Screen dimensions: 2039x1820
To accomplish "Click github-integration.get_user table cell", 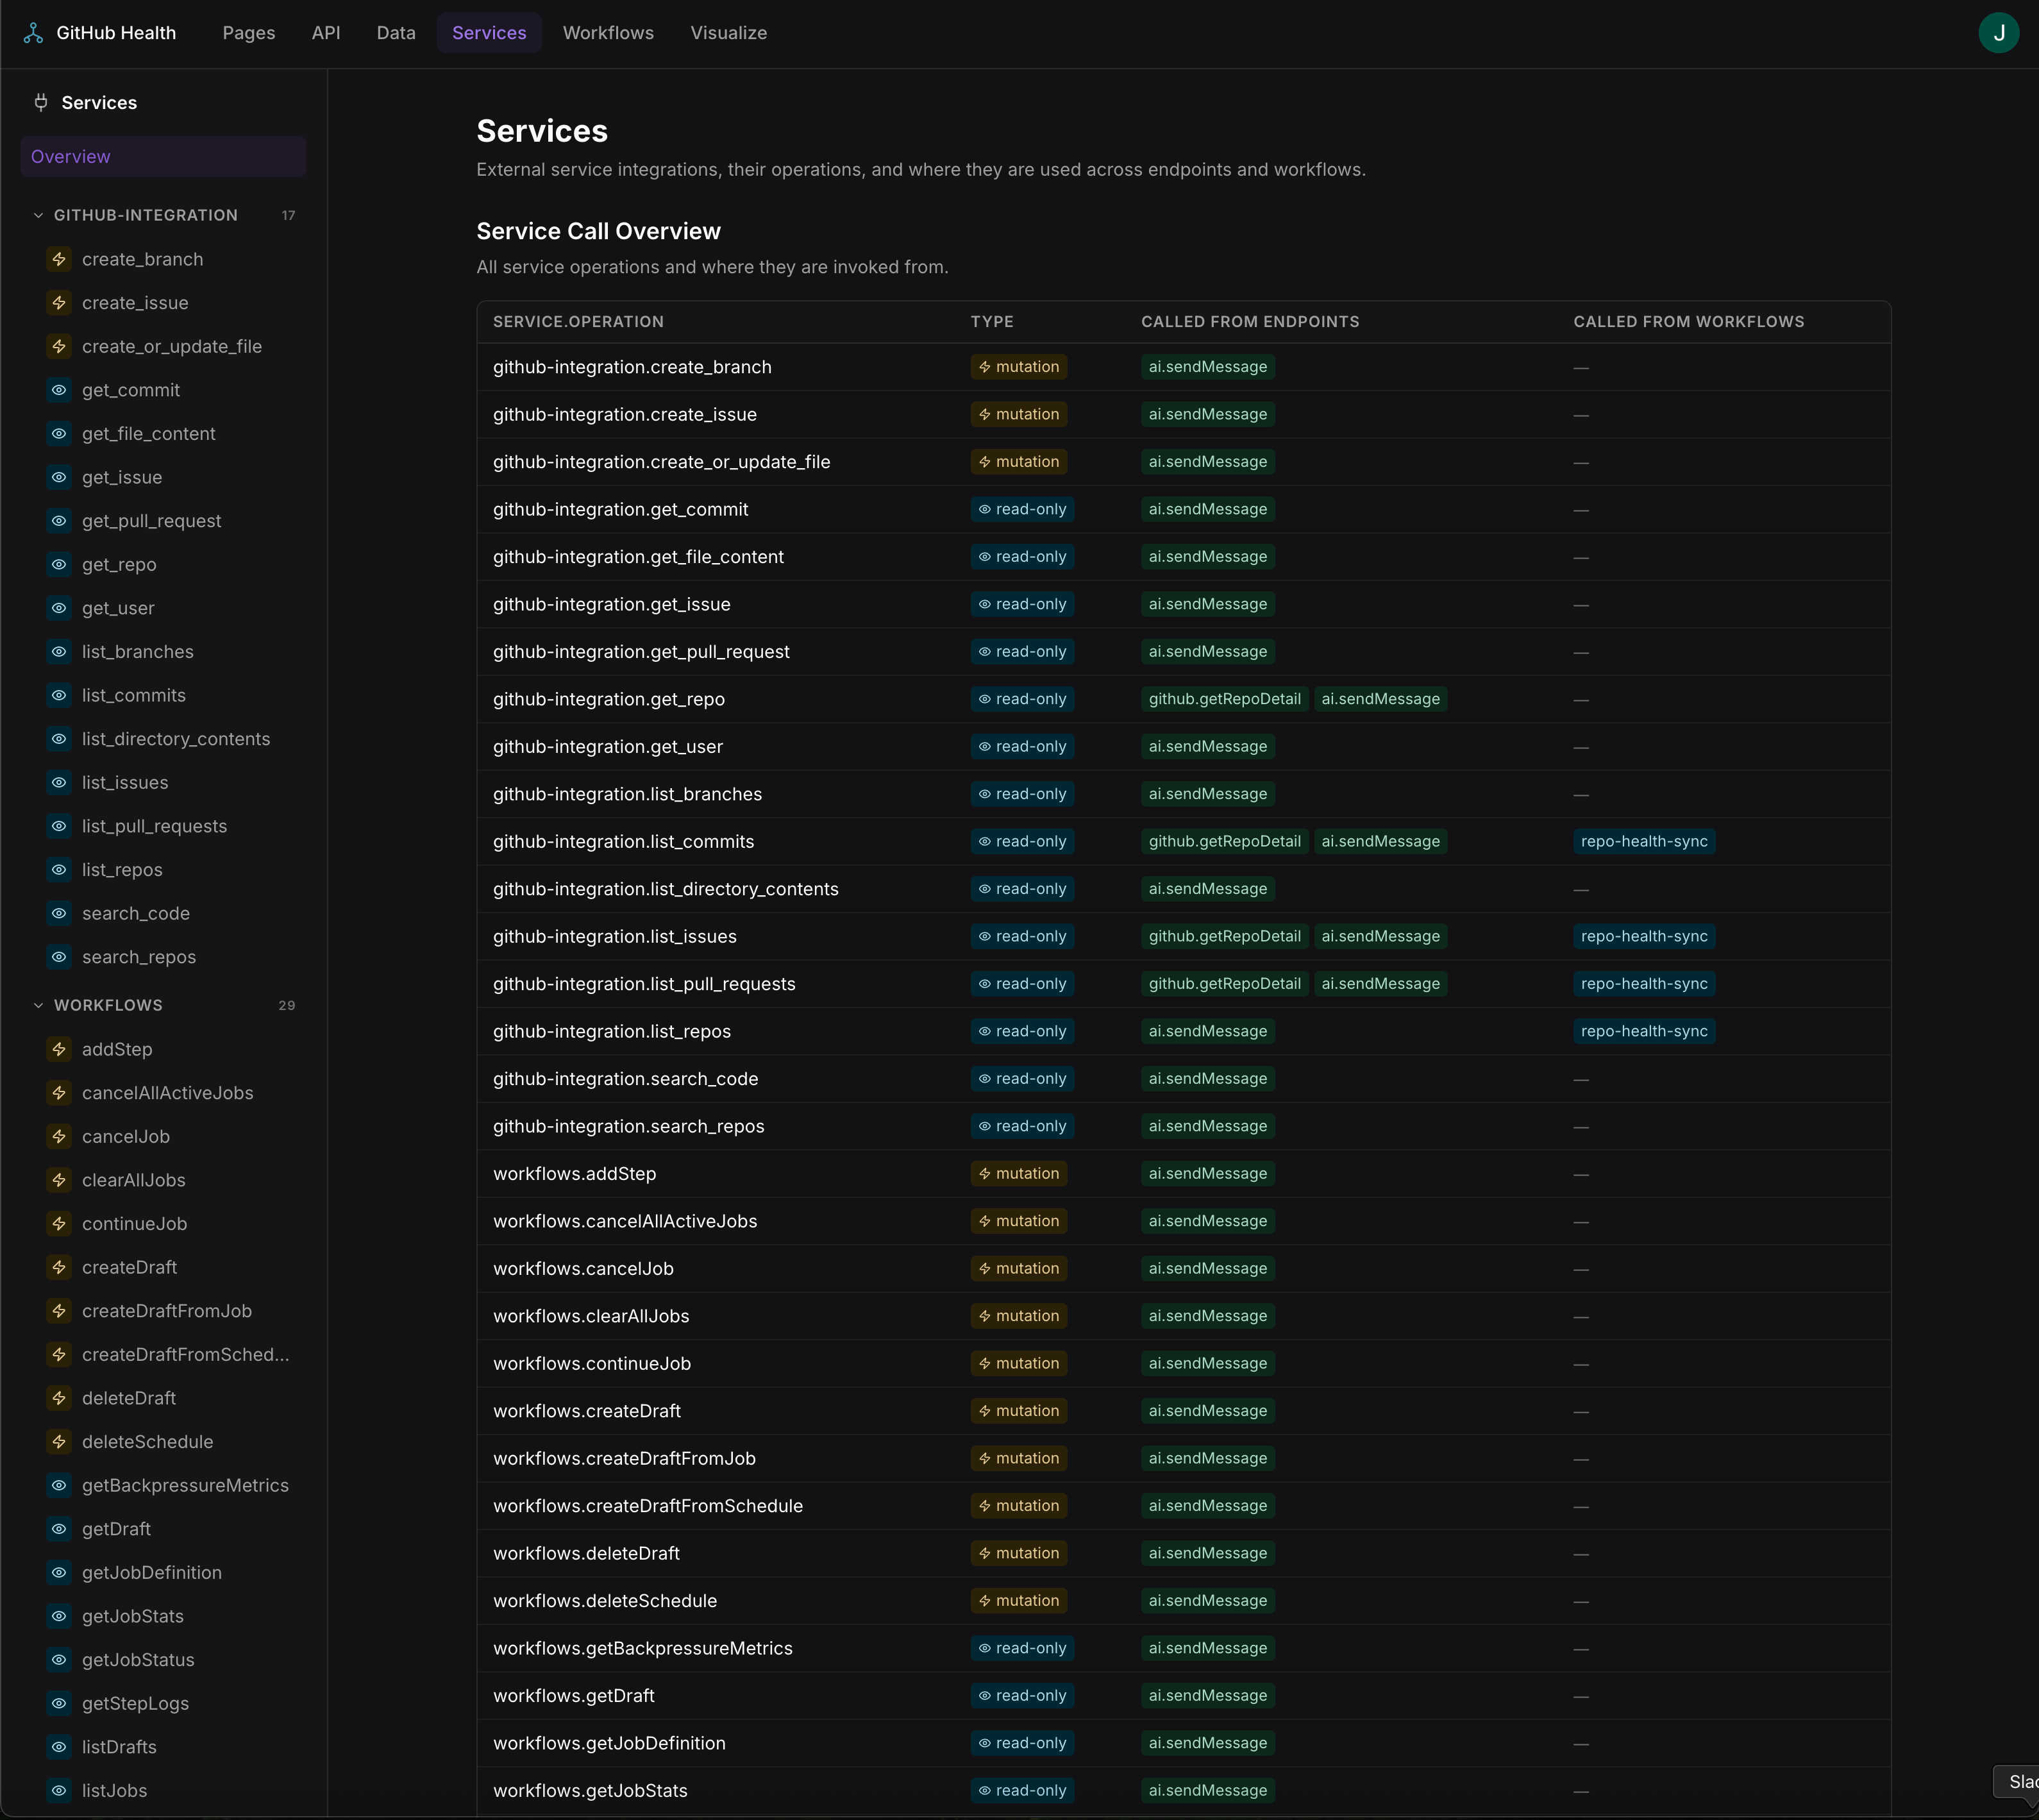I will pos(608,747).
